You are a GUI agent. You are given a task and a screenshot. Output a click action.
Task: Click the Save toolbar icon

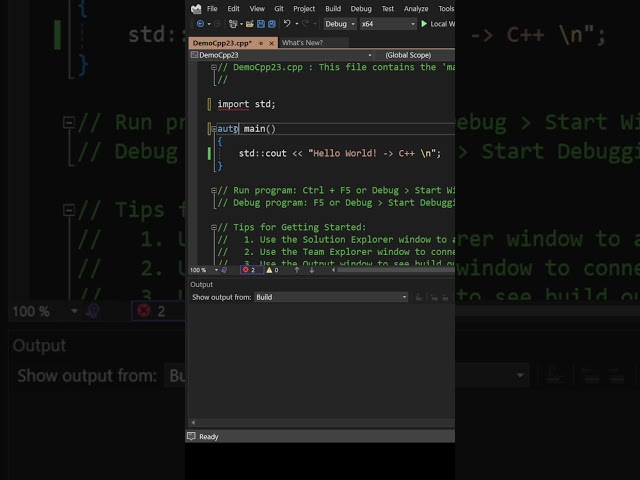pyautogui.click(x=261, y=24)
